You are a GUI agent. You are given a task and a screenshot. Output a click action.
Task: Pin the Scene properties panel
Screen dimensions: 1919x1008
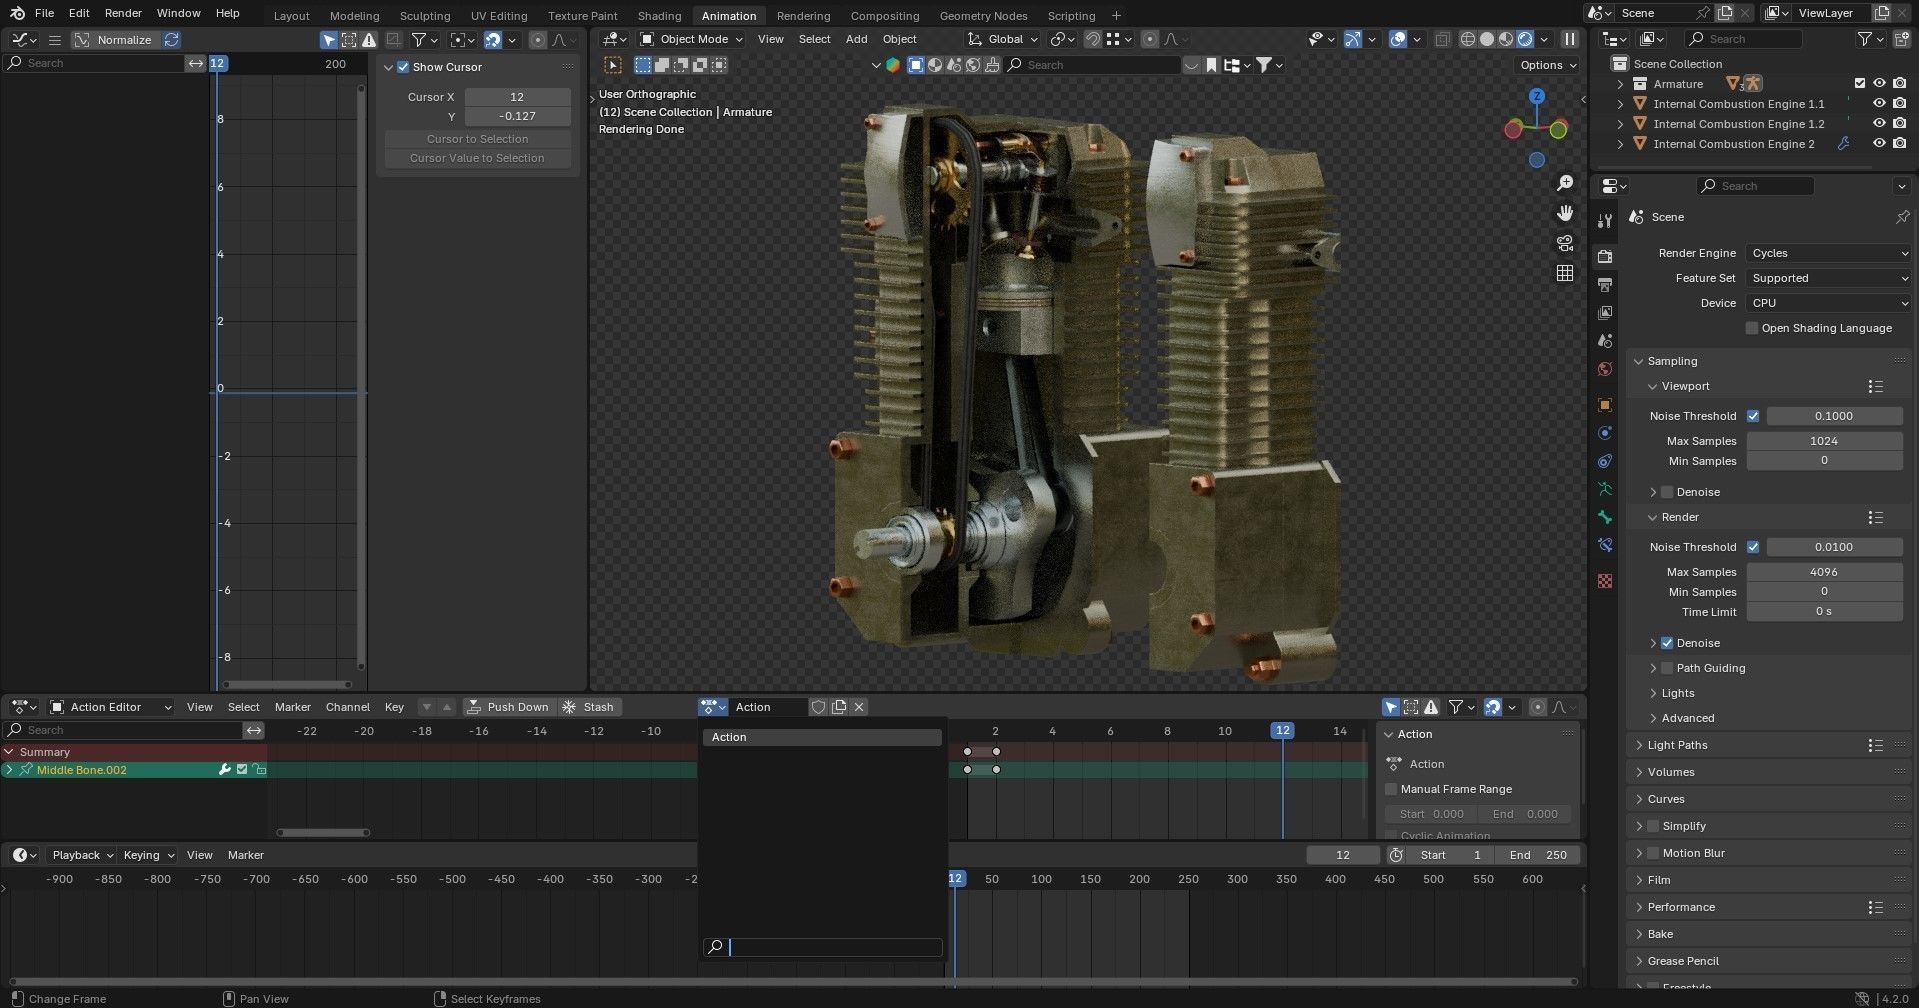coord(1902,217)
